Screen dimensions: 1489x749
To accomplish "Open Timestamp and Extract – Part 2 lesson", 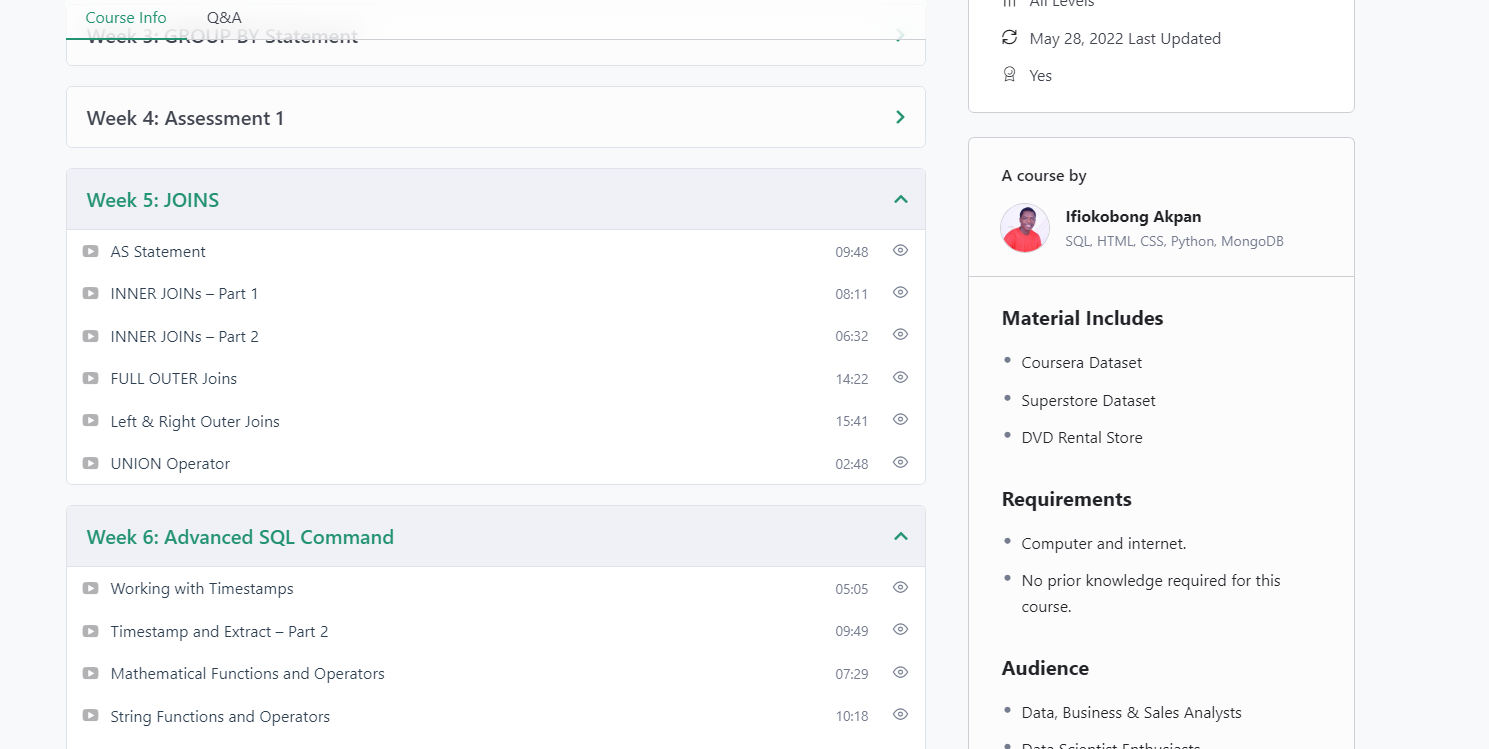I will 219,632.
